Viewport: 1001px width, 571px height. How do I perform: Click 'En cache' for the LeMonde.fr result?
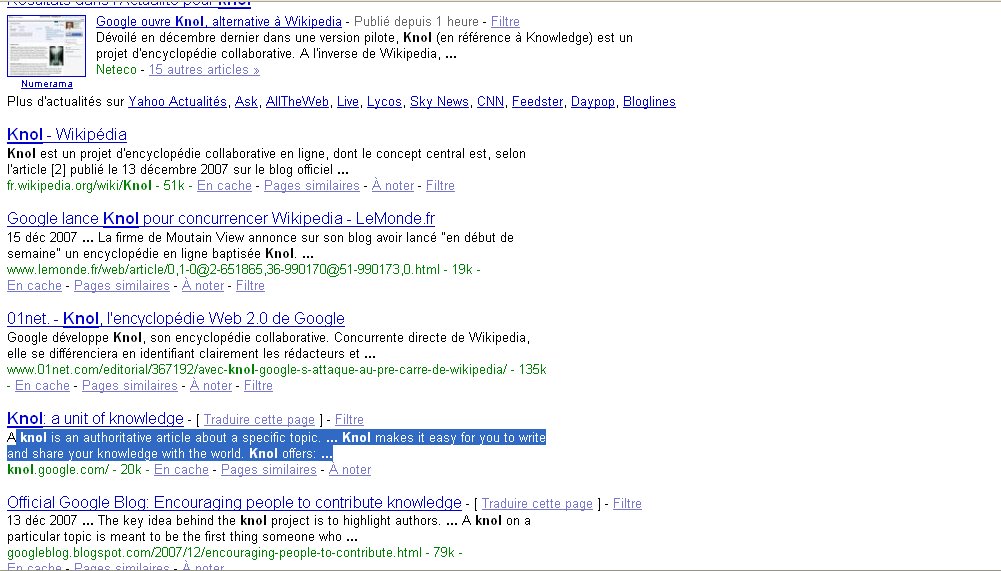(x=34, y=286)
